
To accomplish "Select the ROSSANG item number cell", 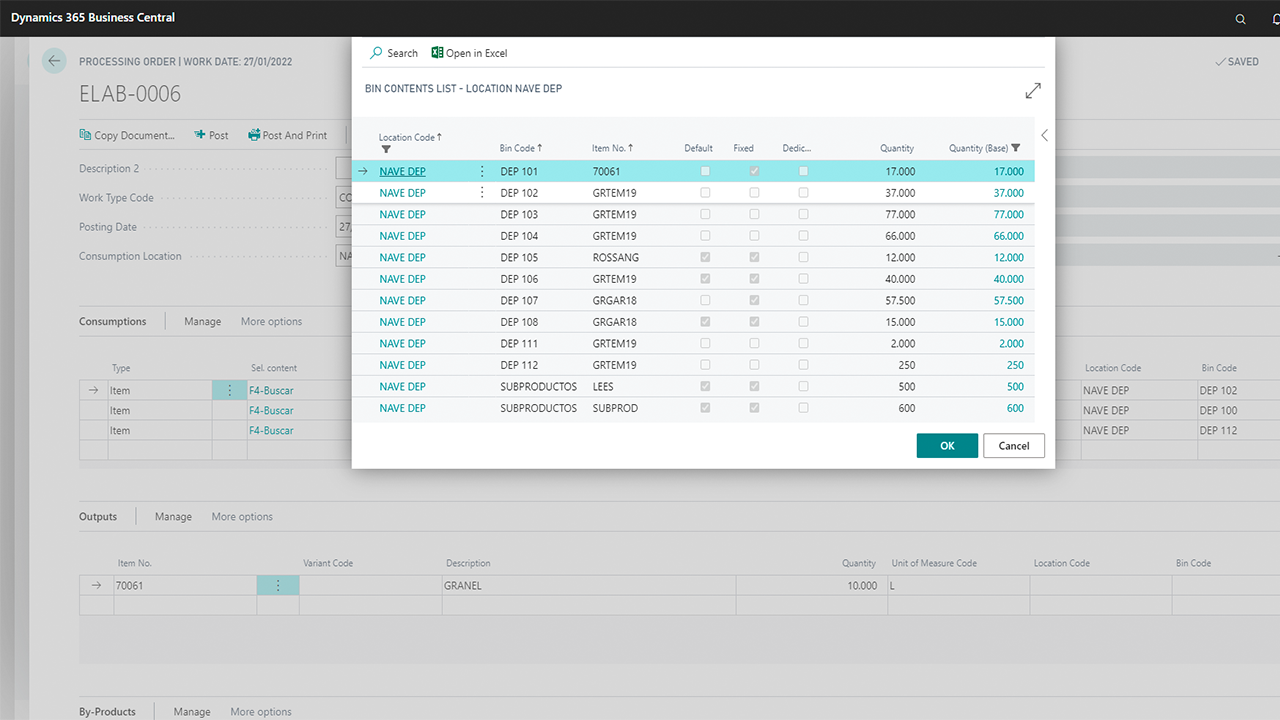I will [x=615, y=257].
